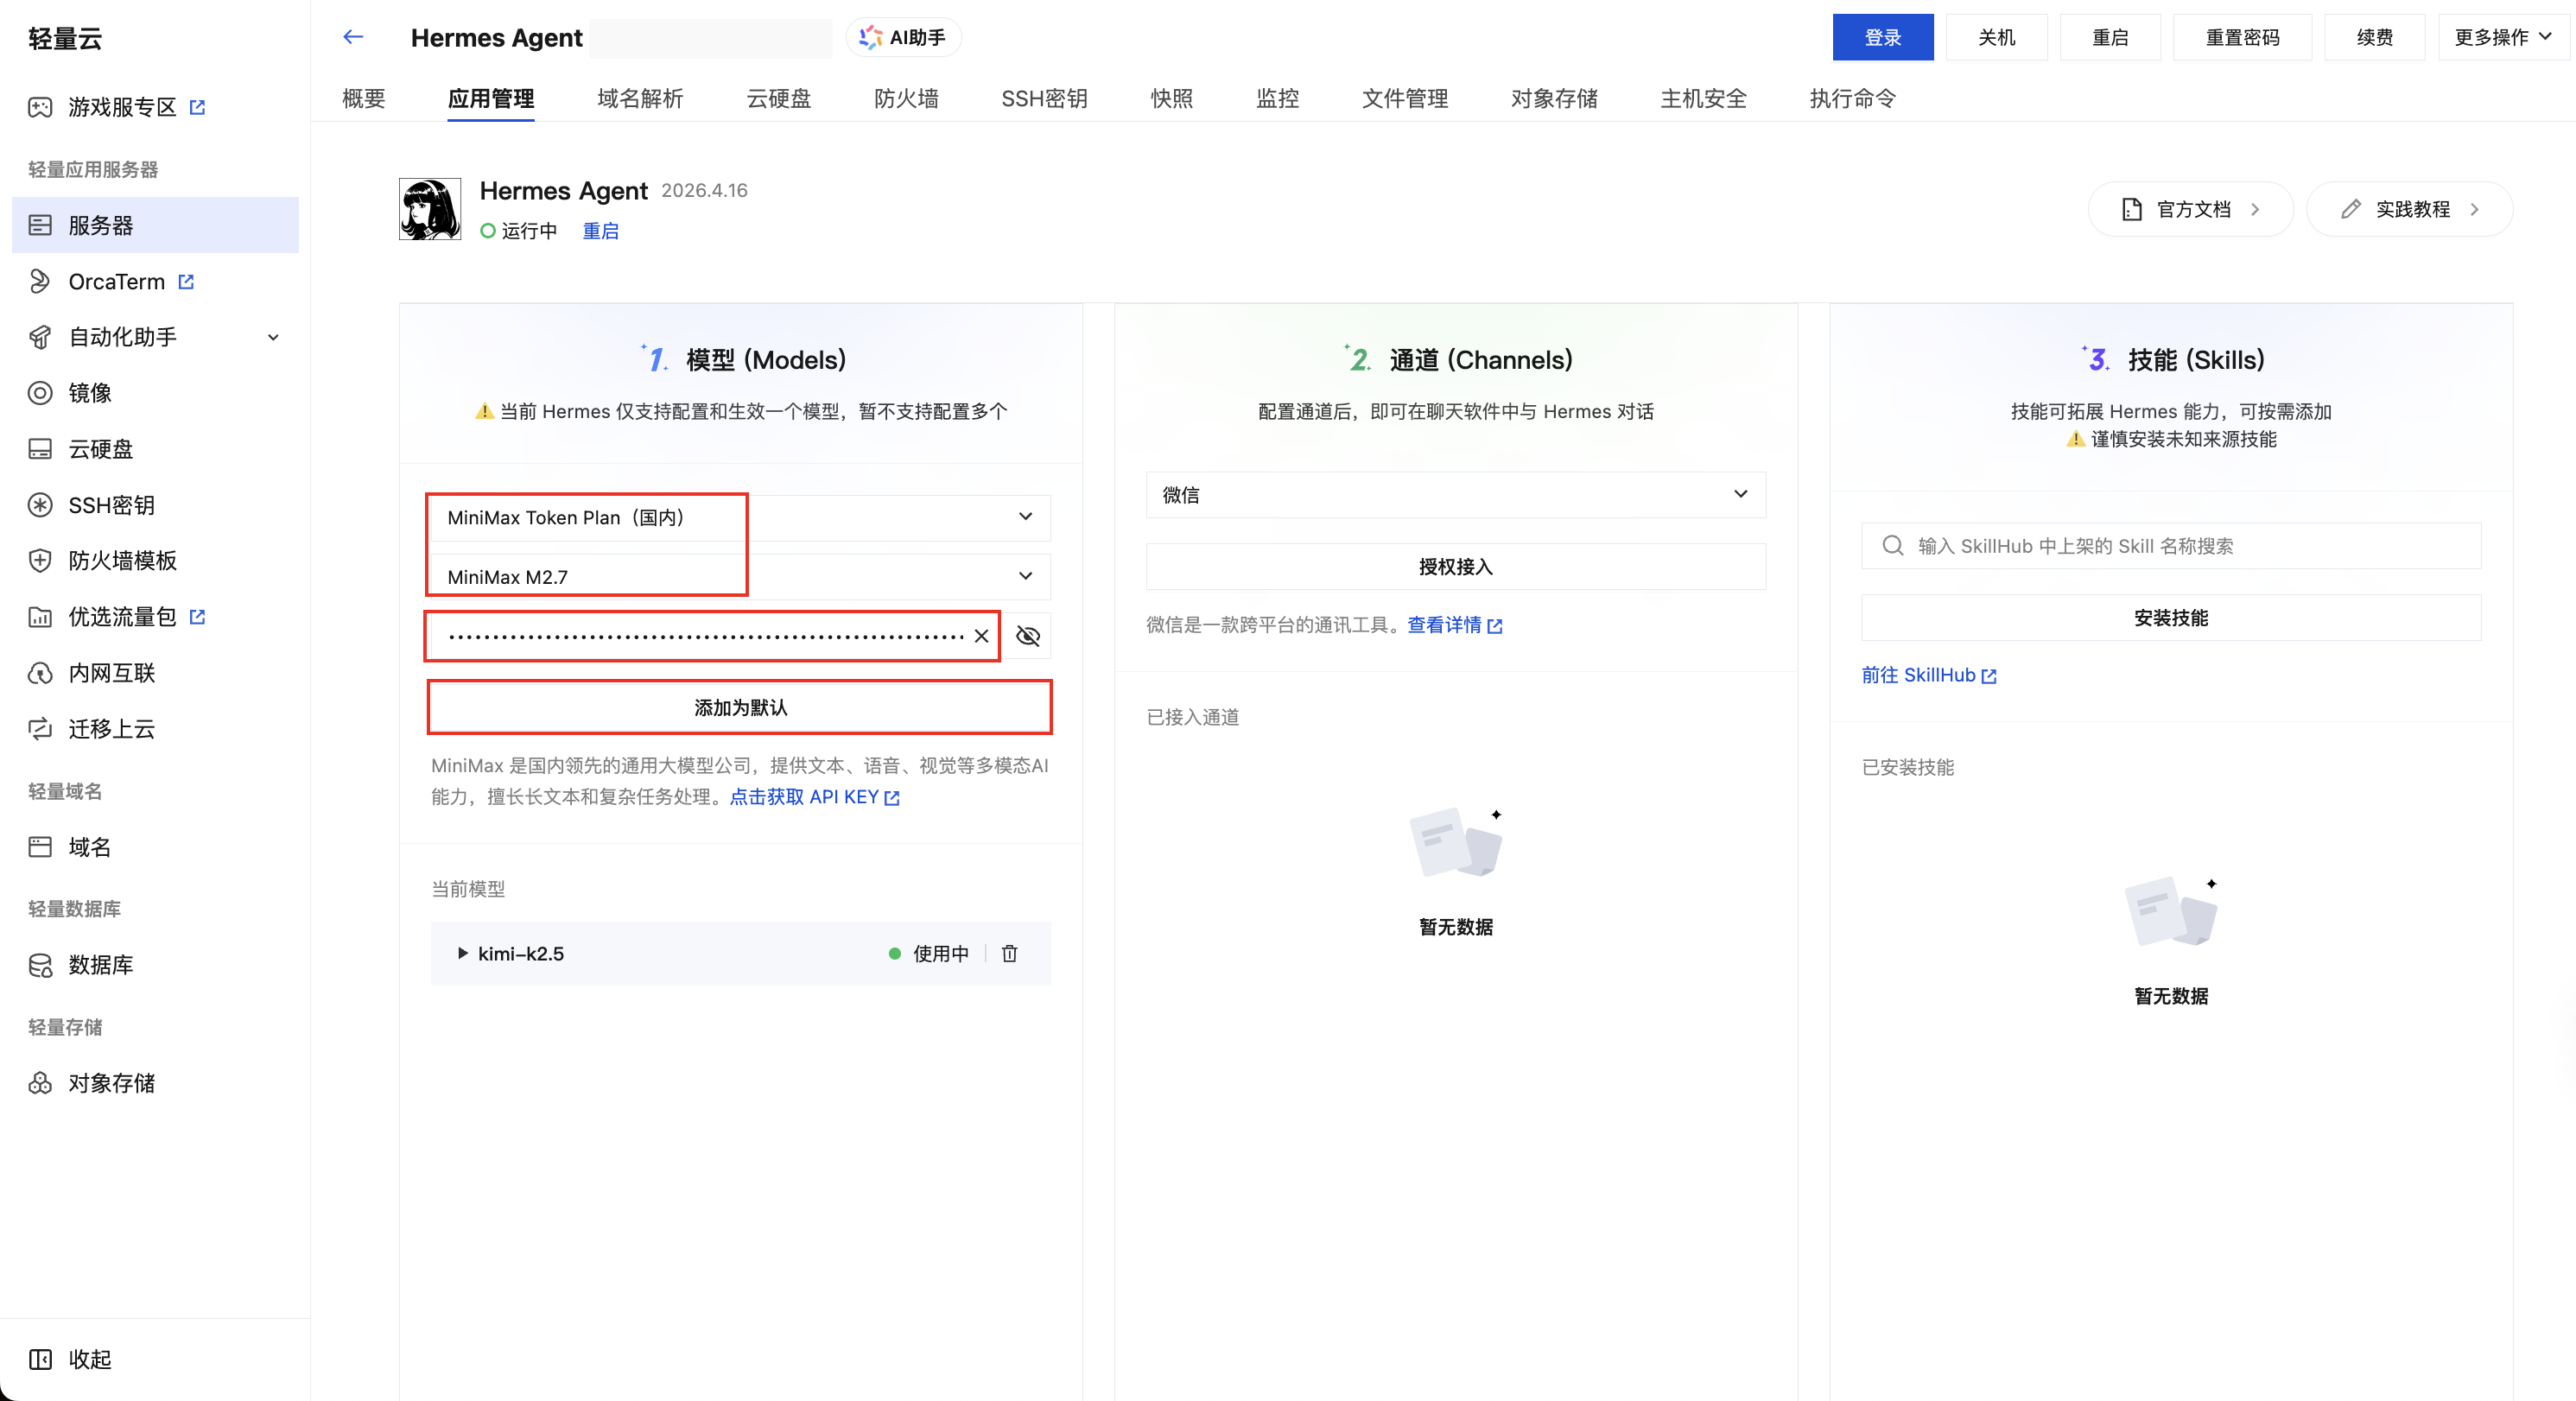Switch to the 快照 tab
The image size is (2576, 1401).
pos(1172,98)
